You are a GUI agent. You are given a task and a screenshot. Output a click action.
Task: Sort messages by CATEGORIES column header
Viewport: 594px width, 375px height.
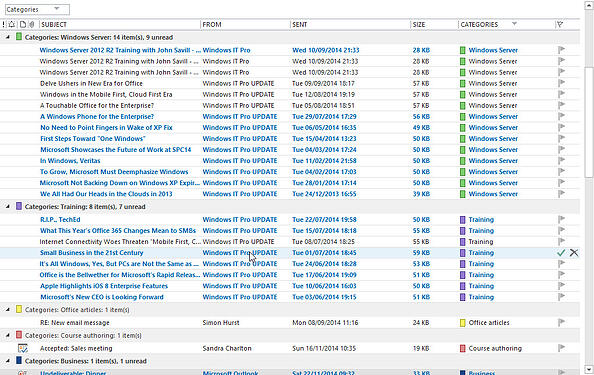(x=479, y=25)
